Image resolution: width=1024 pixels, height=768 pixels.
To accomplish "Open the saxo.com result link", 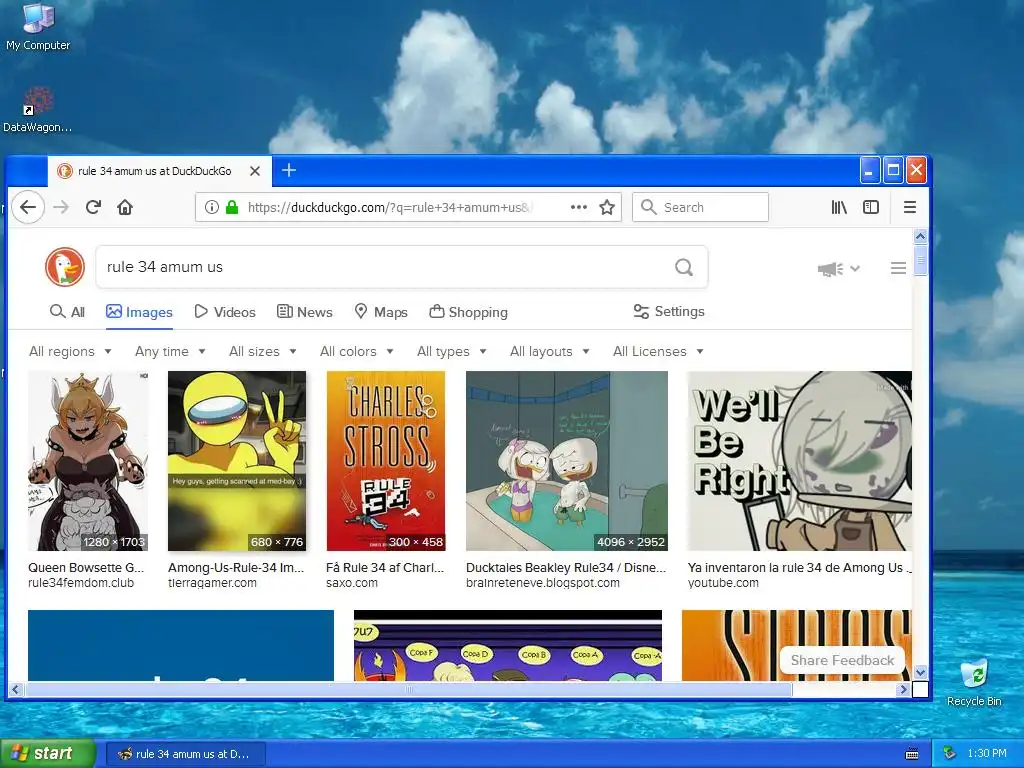I will pyautogui.click(x=352, y=583).
